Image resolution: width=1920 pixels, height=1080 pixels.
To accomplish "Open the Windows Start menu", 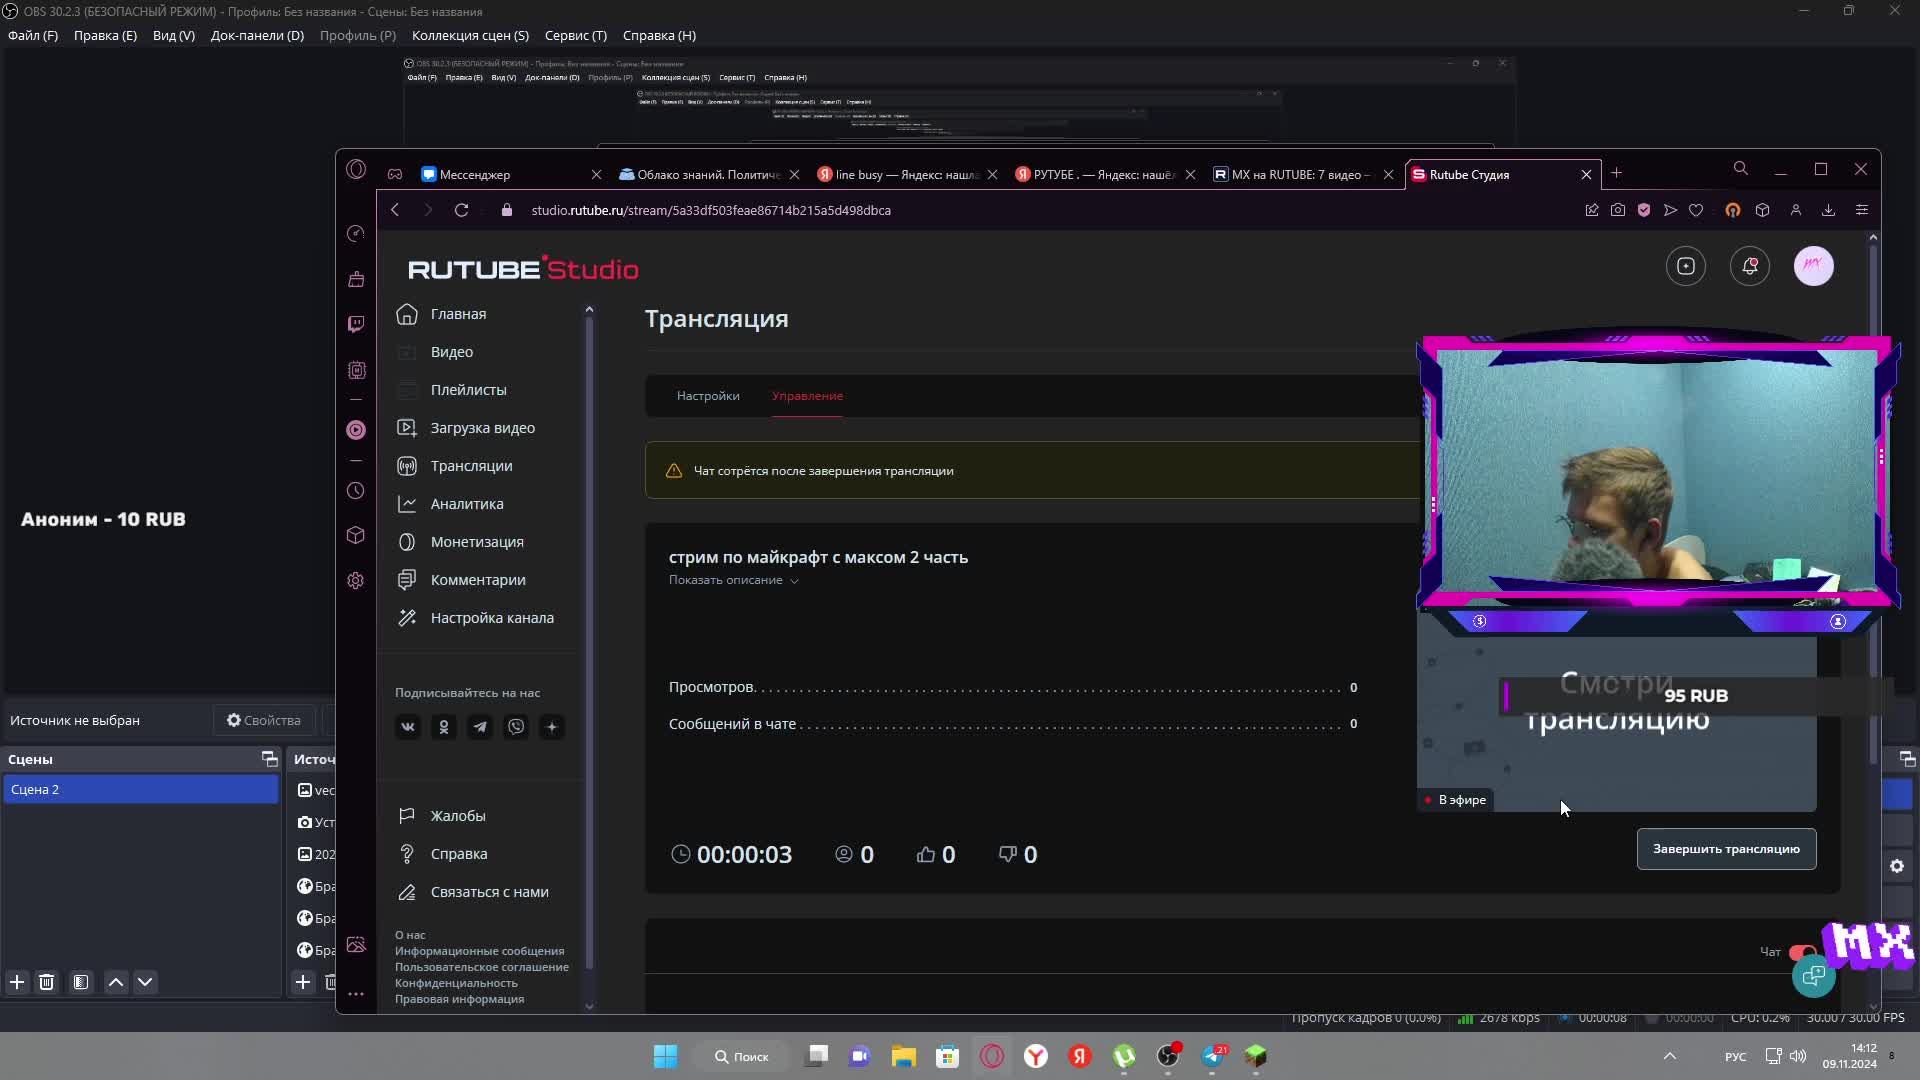I will [x=665, y=1056].
